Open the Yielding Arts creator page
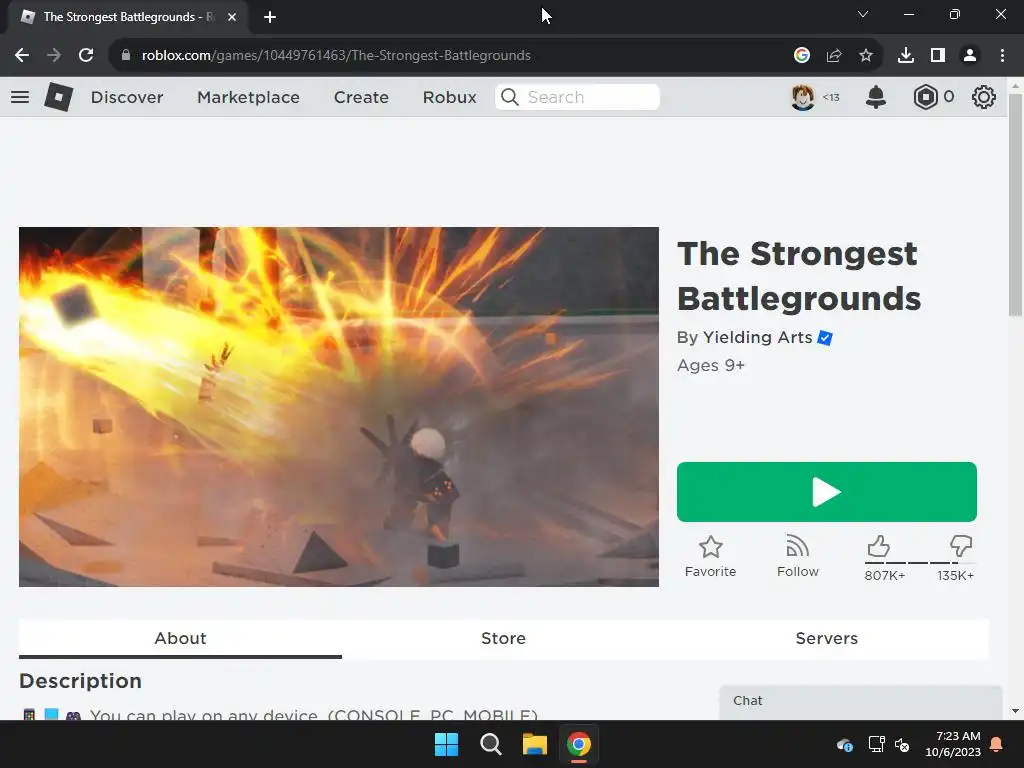Screen dimensions: 1024x768 point(758,338)
